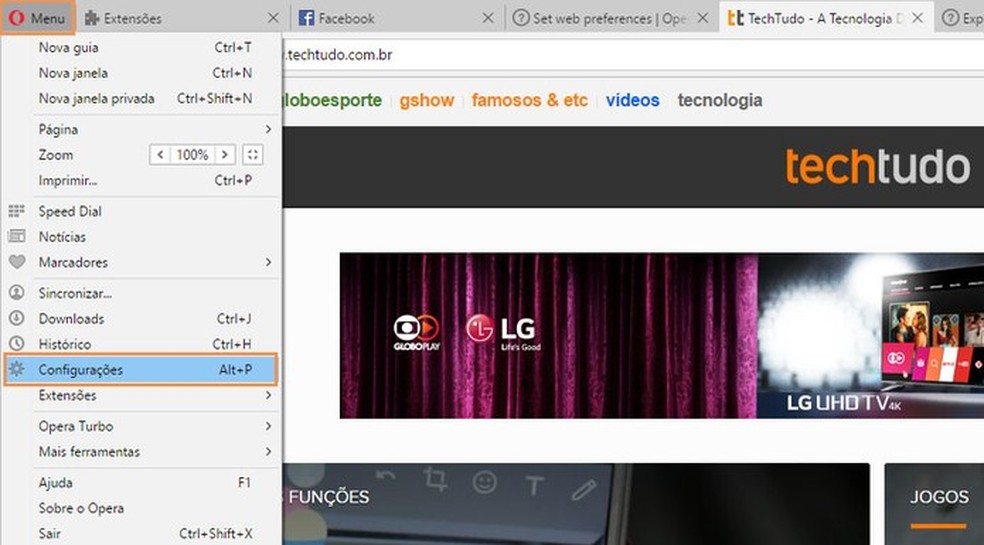Screen dimensions: 984x545
Task: Open the globoesporte link
Action: (x=331, y=100)
